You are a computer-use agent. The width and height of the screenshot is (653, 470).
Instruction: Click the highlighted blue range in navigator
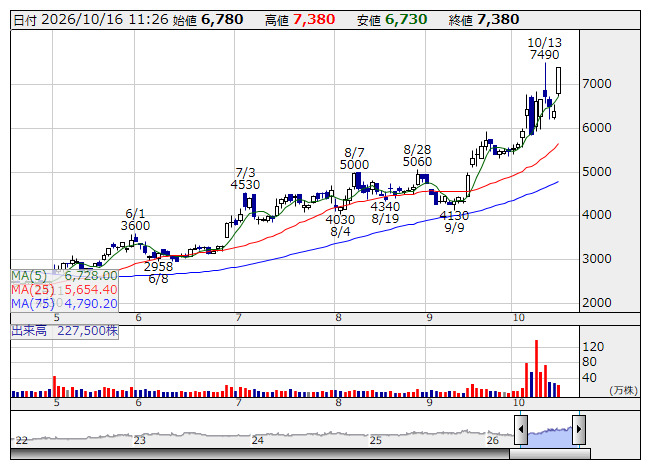pyautogui.click(x=550, y=436)
